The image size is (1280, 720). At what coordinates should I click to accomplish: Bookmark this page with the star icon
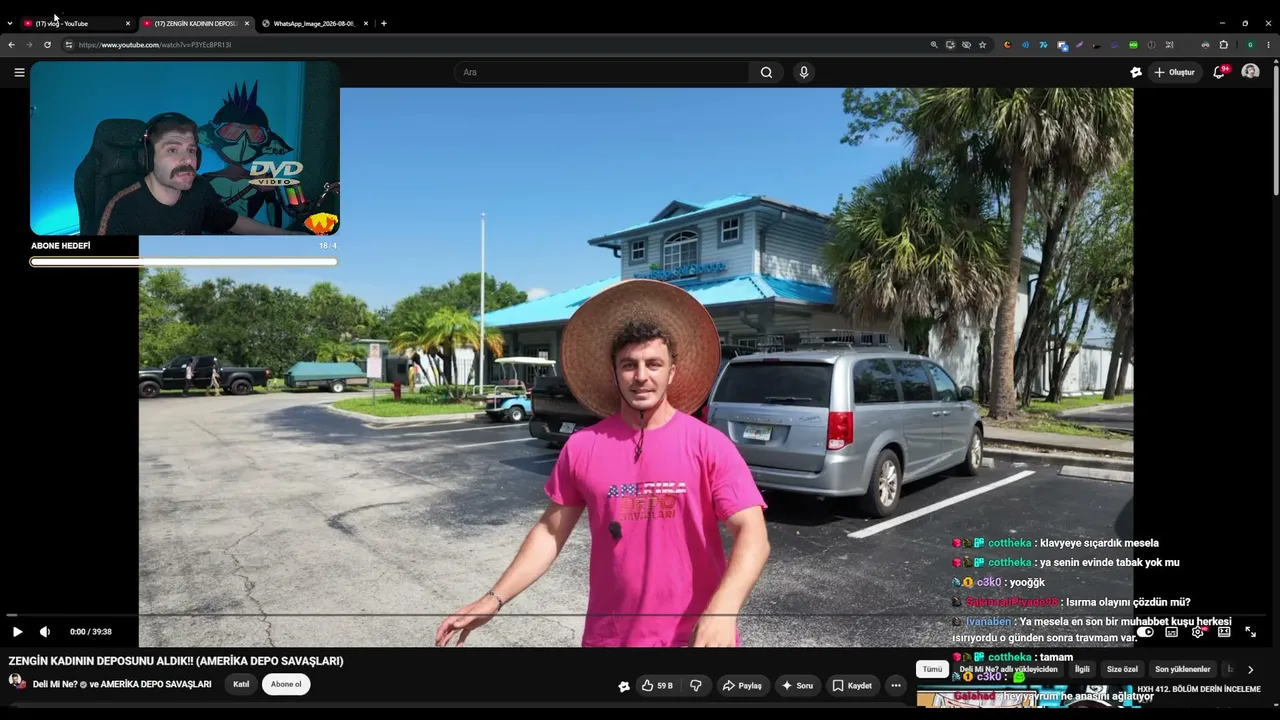(983, 45)
